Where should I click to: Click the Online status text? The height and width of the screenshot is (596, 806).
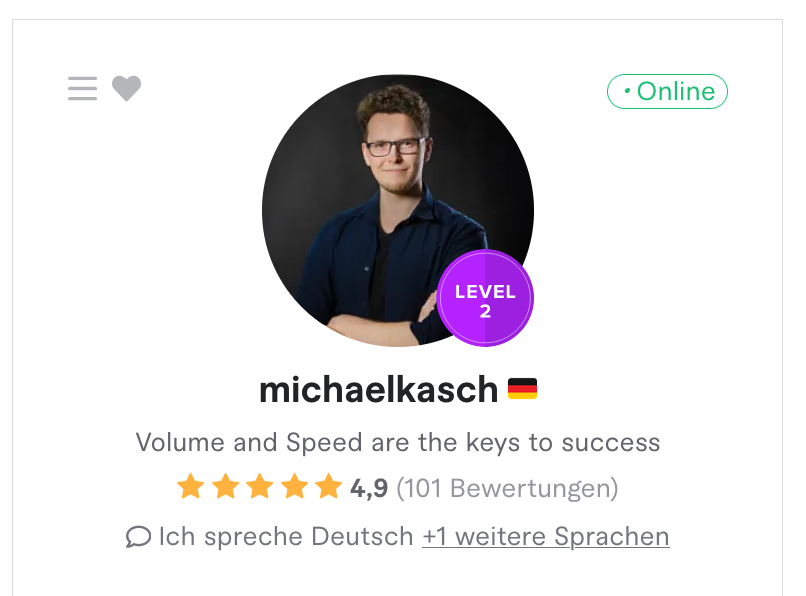pyautogui.click(x=675, y=92)
